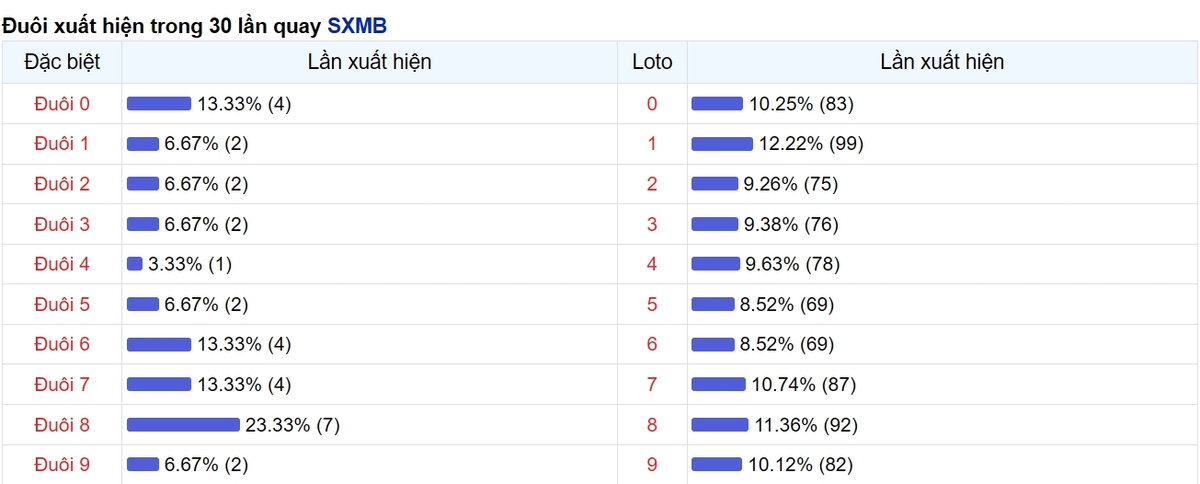Screen dimensions: 1200x484
Task: Click the 11.36% (92) bar for Loto 8
Action: (720, 424)
